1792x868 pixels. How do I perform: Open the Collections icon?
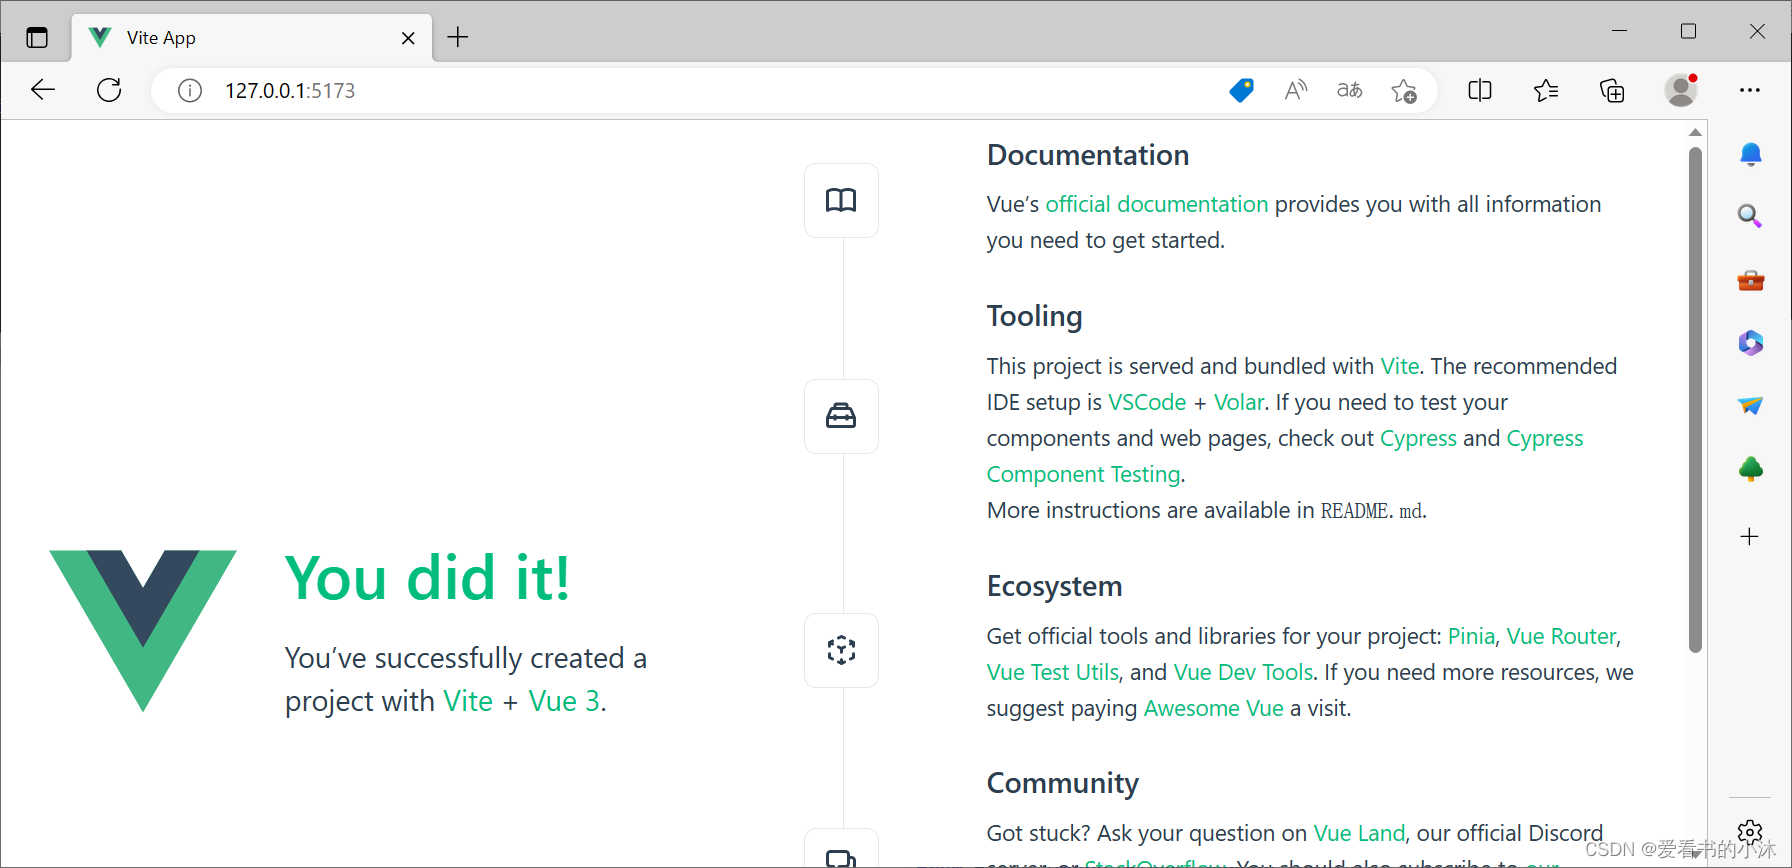point(1612,90)
